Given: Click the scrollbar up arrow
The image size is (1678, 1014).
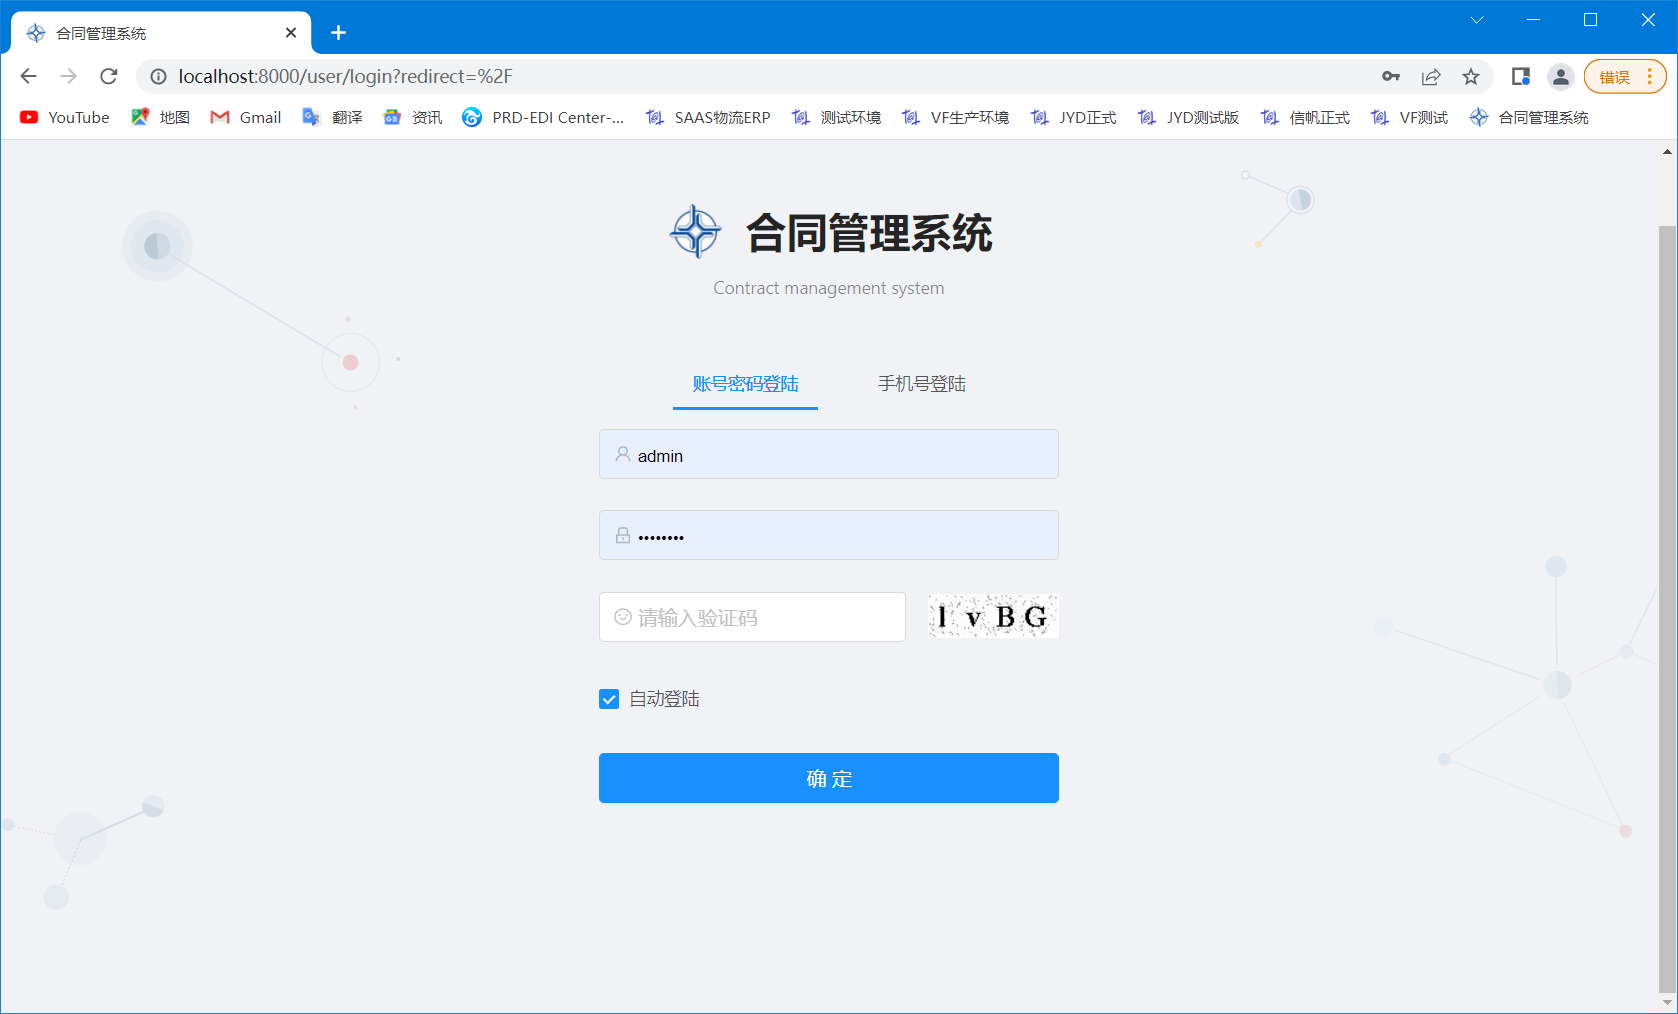Looking at the screenshot, I should click(x=1666, y=152).
